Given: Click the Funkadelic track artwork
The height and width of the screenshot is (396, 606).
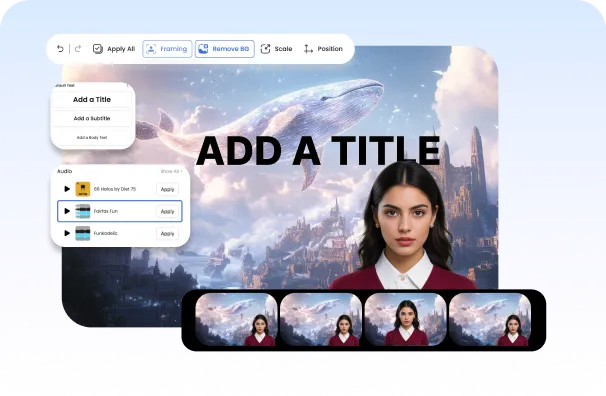Looking at the screenshot, I should pyautogui.click(x=83, y=233).
